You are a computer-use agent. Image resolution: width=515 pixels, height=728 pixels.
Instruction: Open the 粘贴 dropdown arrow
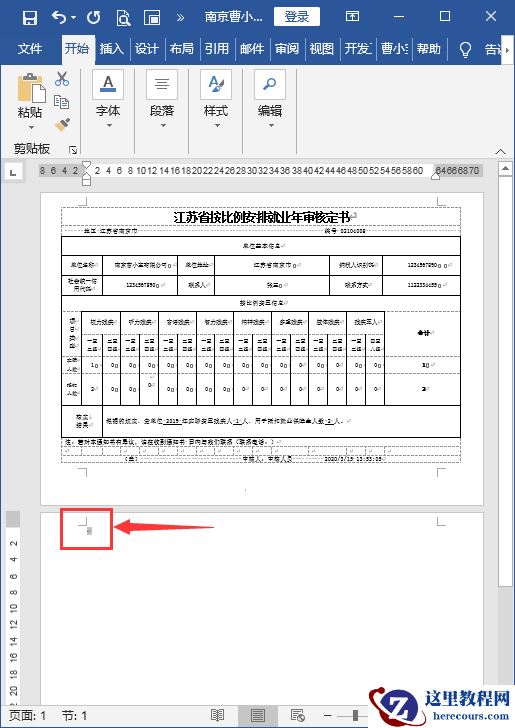click(x=31, y=127)
